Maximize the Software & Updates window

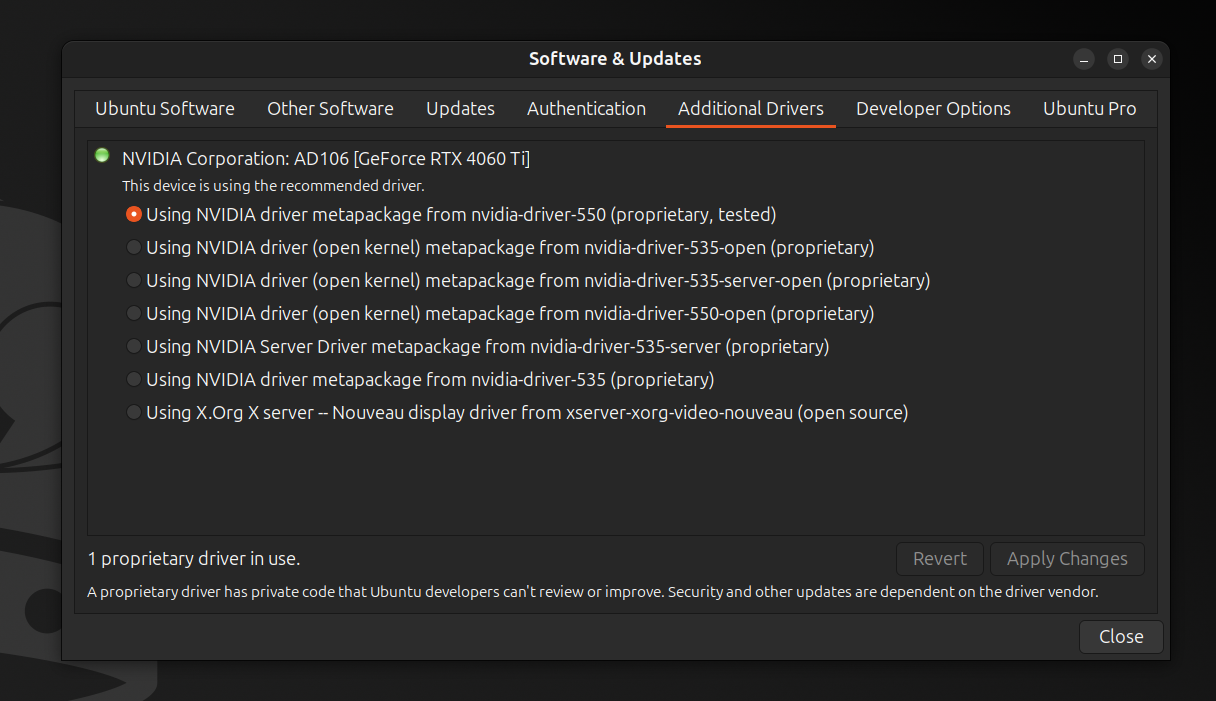tap(1118, 59)
